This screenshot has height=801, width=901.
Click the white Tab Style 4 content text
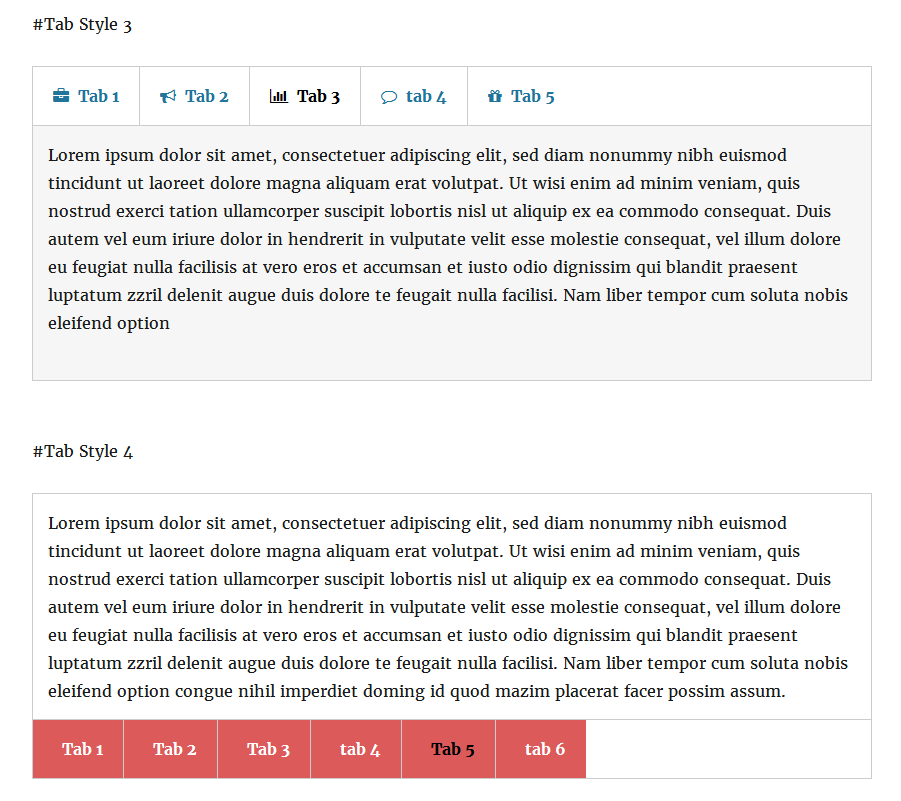448,607
